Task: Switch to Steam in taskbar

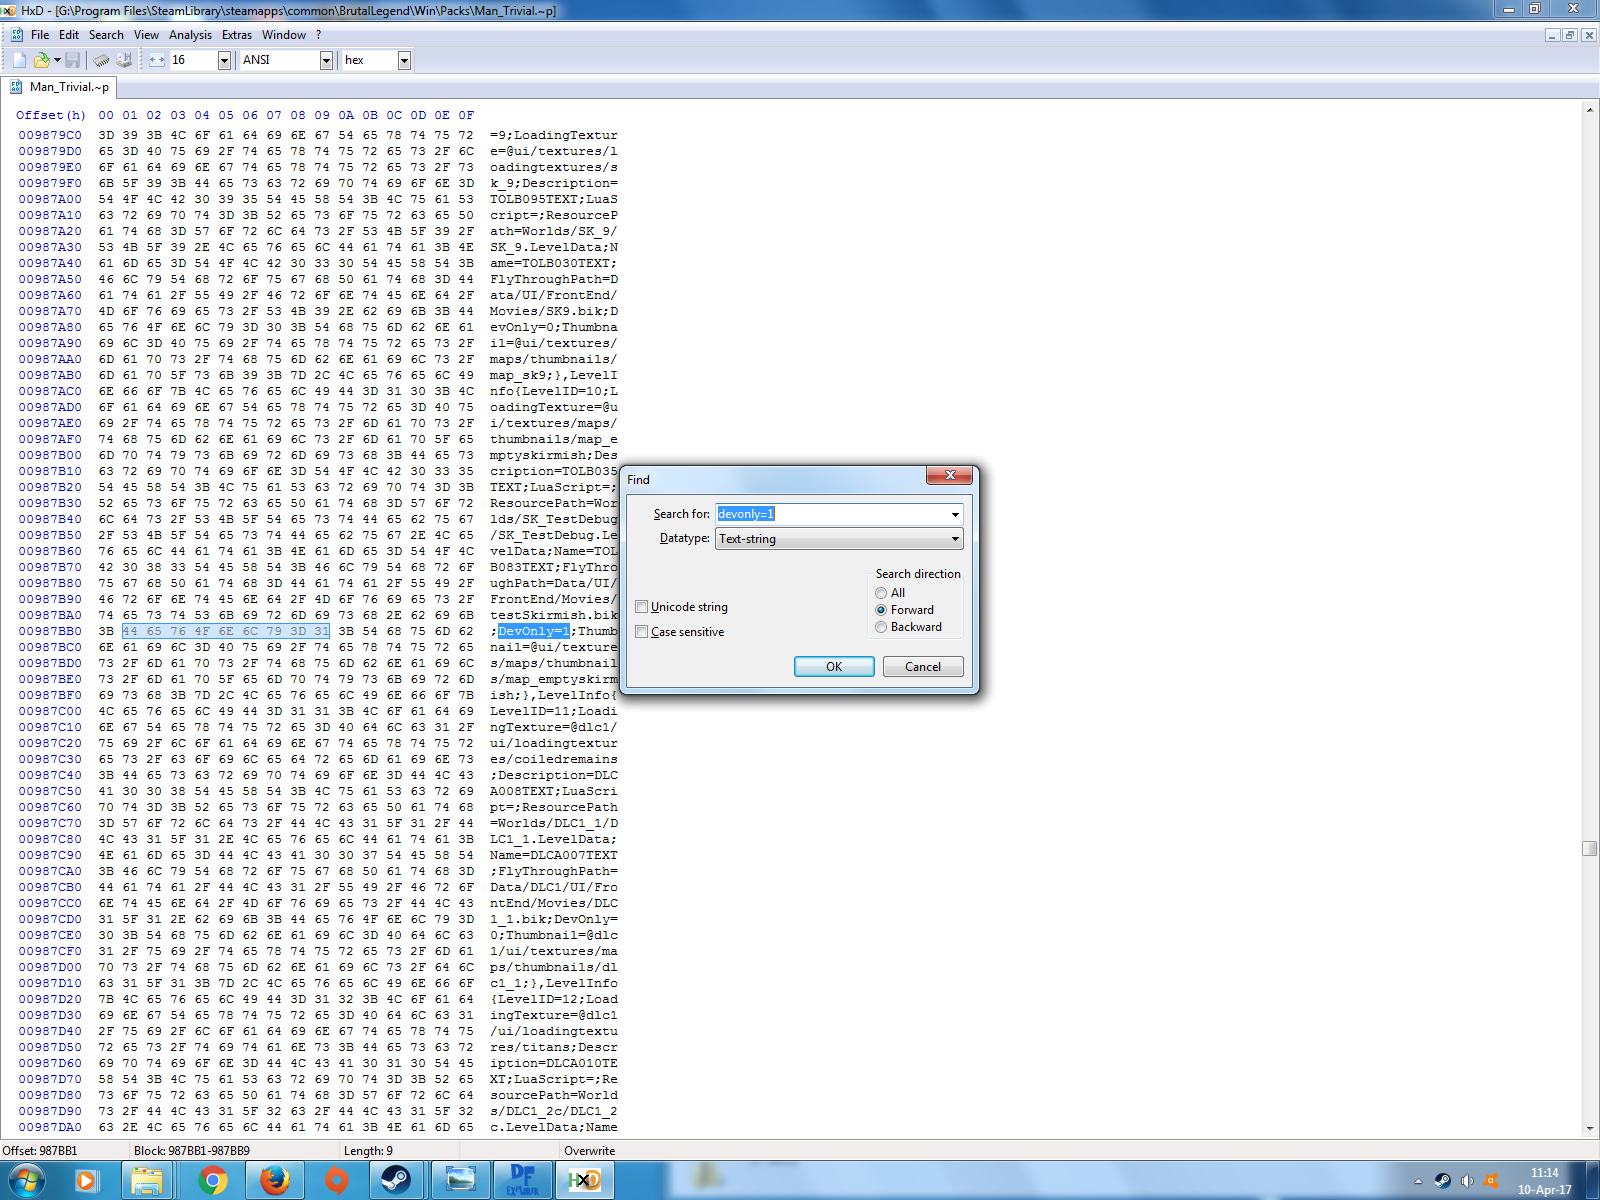Action: pyautogui.click(x=396, y=1181)
